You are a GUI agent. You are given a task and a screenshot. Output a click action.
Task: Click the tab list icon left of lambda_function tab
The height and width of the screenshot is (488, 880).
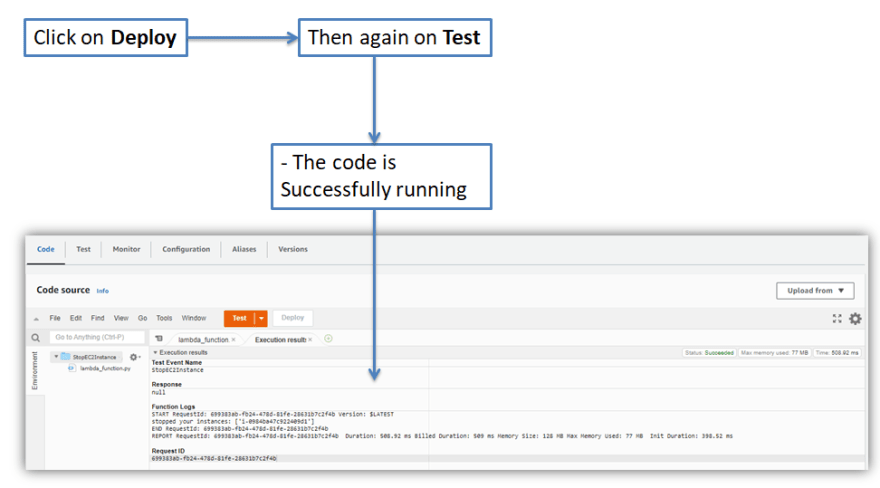click(x=159, y=339)
